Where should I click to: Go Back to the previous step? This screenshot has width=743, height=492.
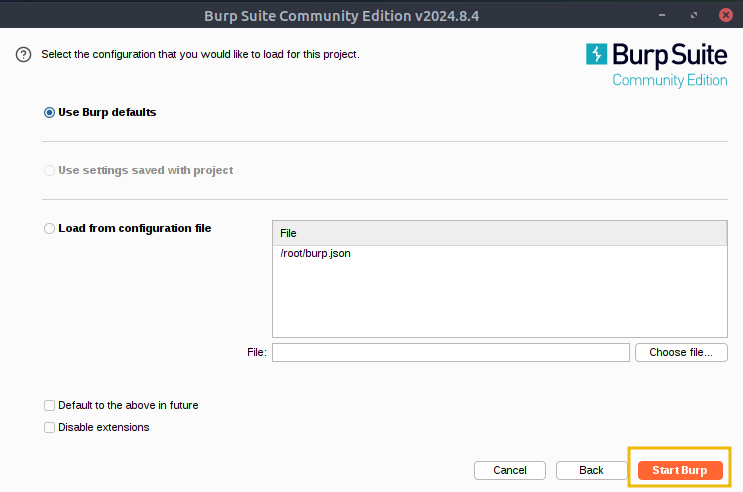591,470
